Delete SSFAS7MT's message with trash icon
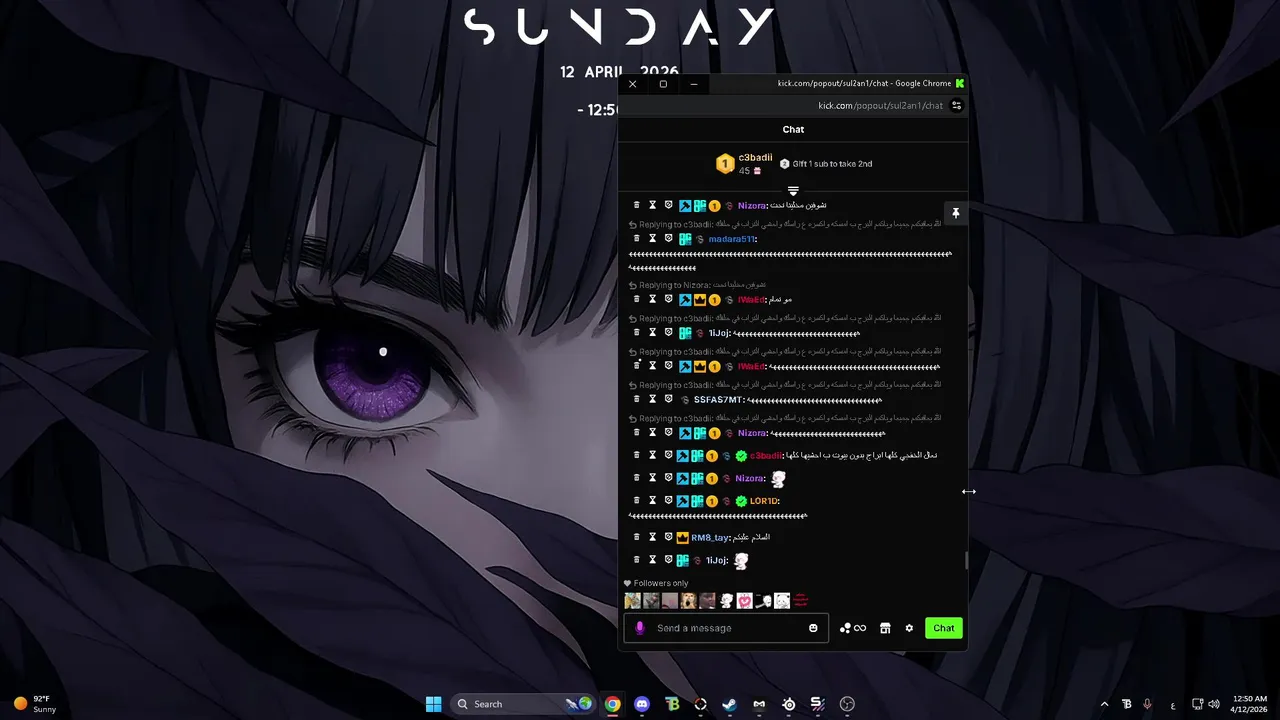Viewport: 1280px width, 720px height. [636, 399]
